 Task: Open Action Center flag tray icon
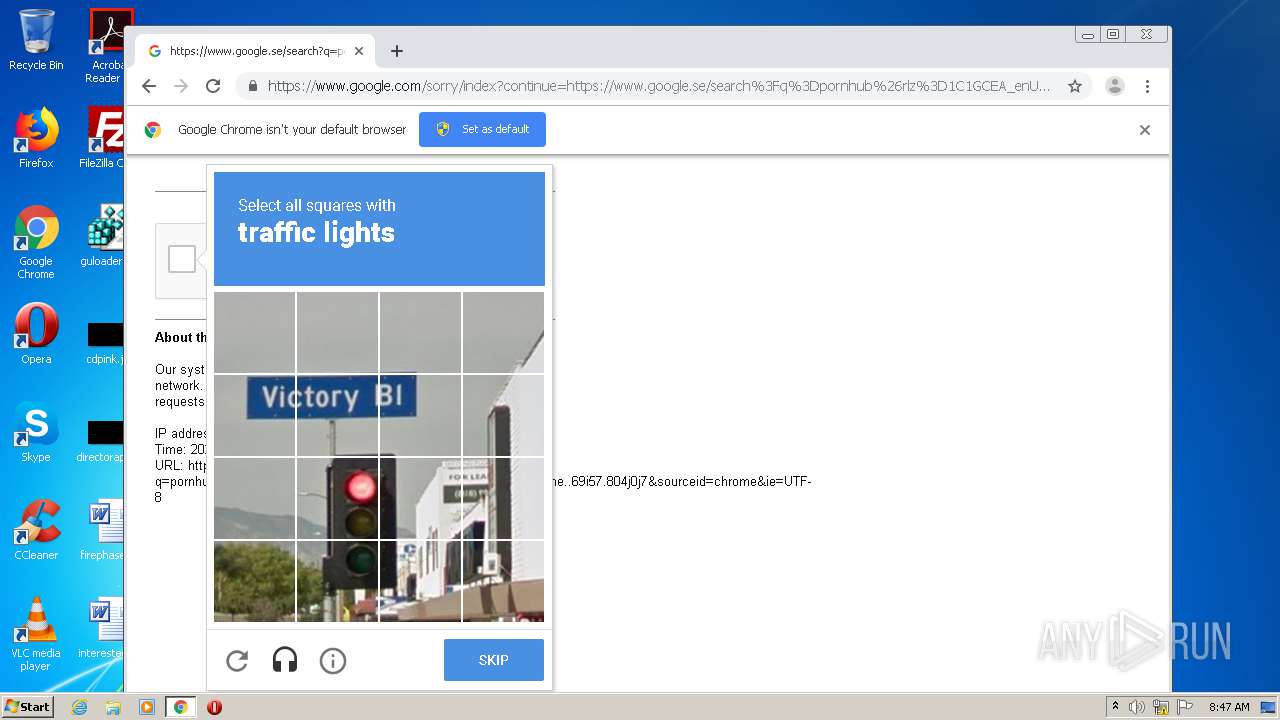point(1183,707)
